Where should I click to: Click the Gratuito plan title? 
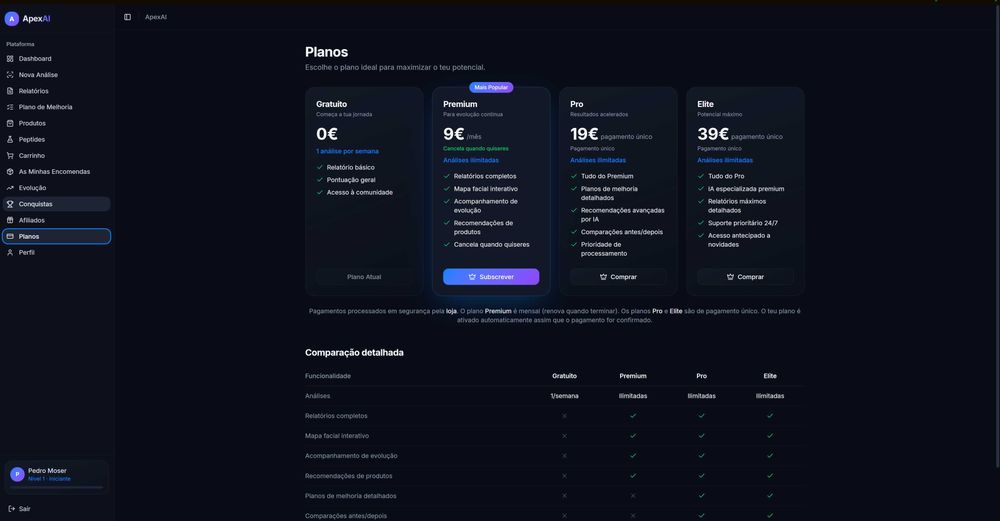click(x=332, y=104)
